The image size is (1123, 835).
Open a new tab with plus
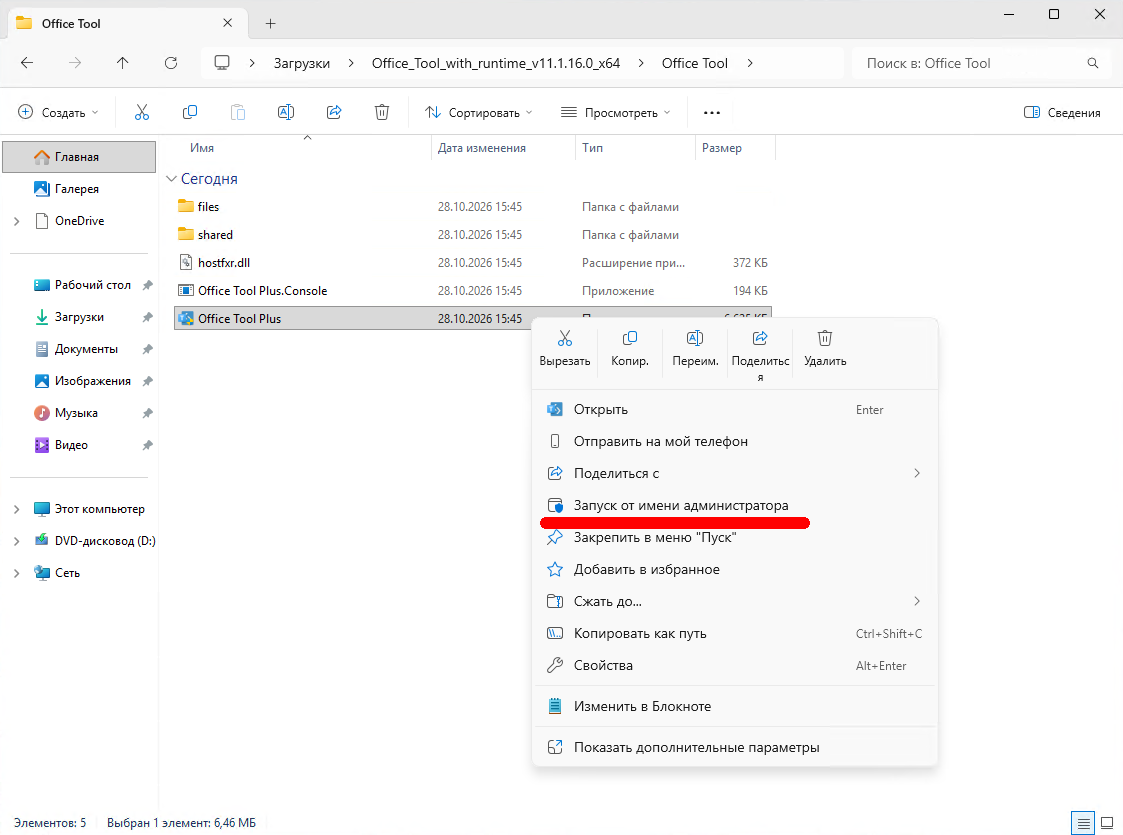point(270,24)
